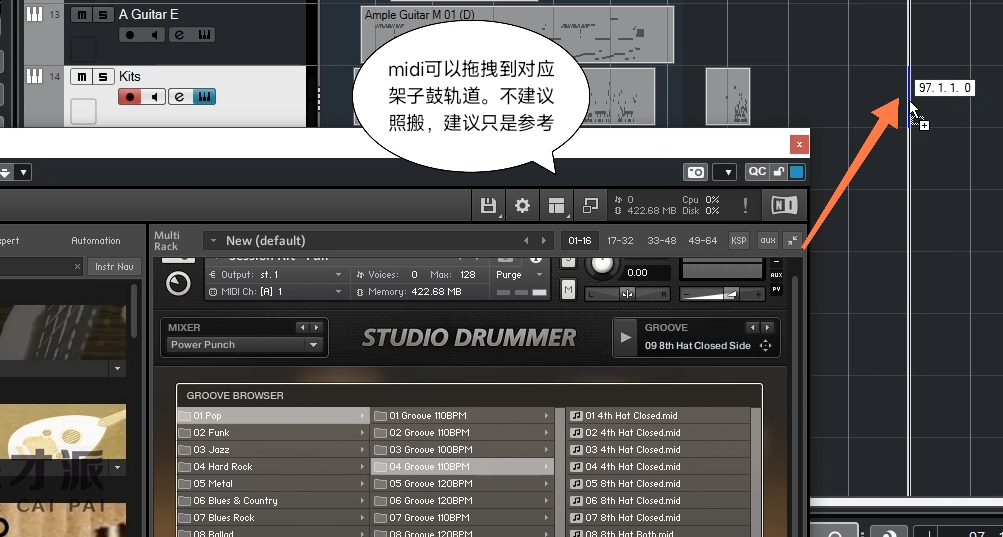Mute the instrument with M button
Viewport: 1003px width, 537px height.
tap(568, 290)
